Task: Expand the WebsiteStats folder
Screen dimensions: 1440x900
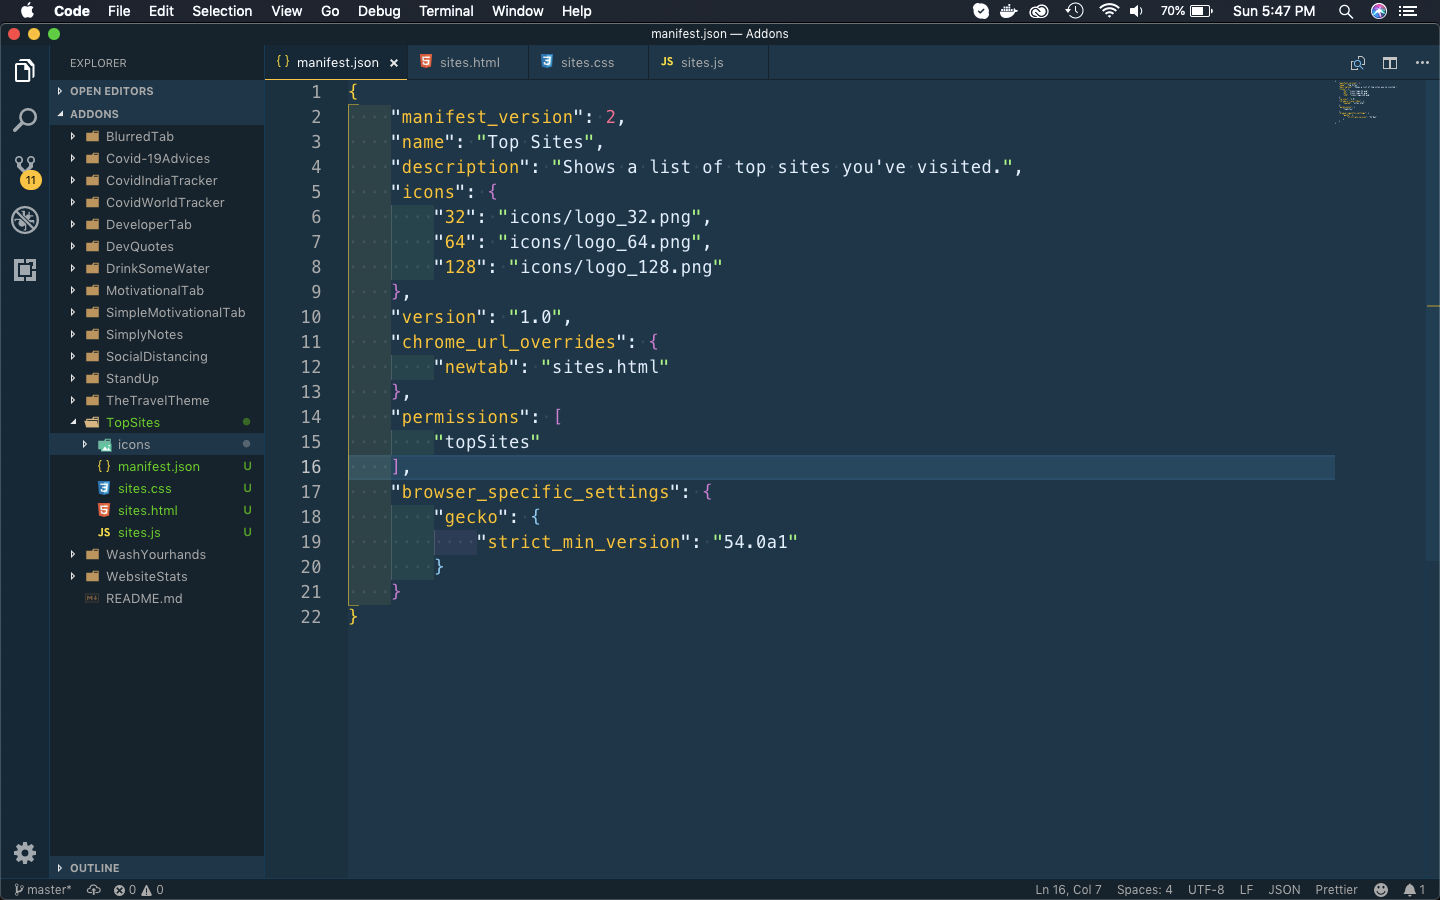Action: (x=157, y=577)
